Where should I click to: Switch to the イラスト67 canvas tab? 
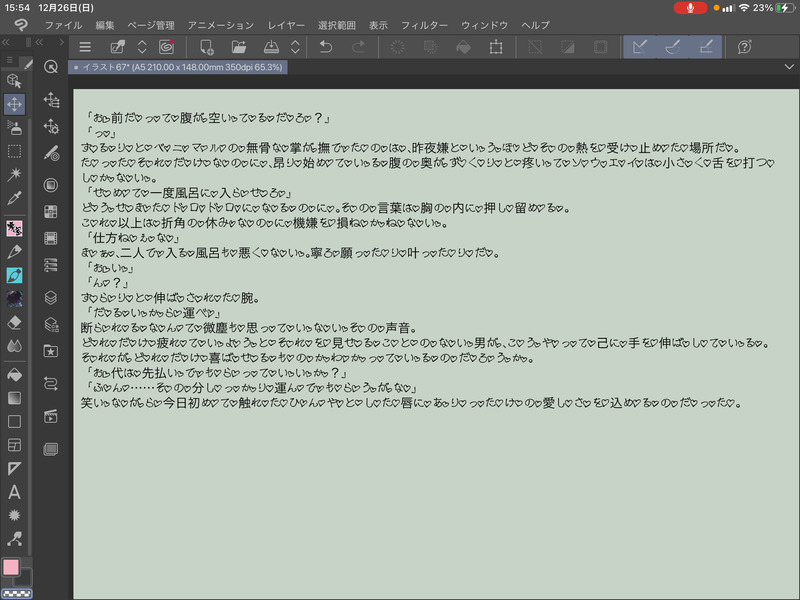[178, 67]
